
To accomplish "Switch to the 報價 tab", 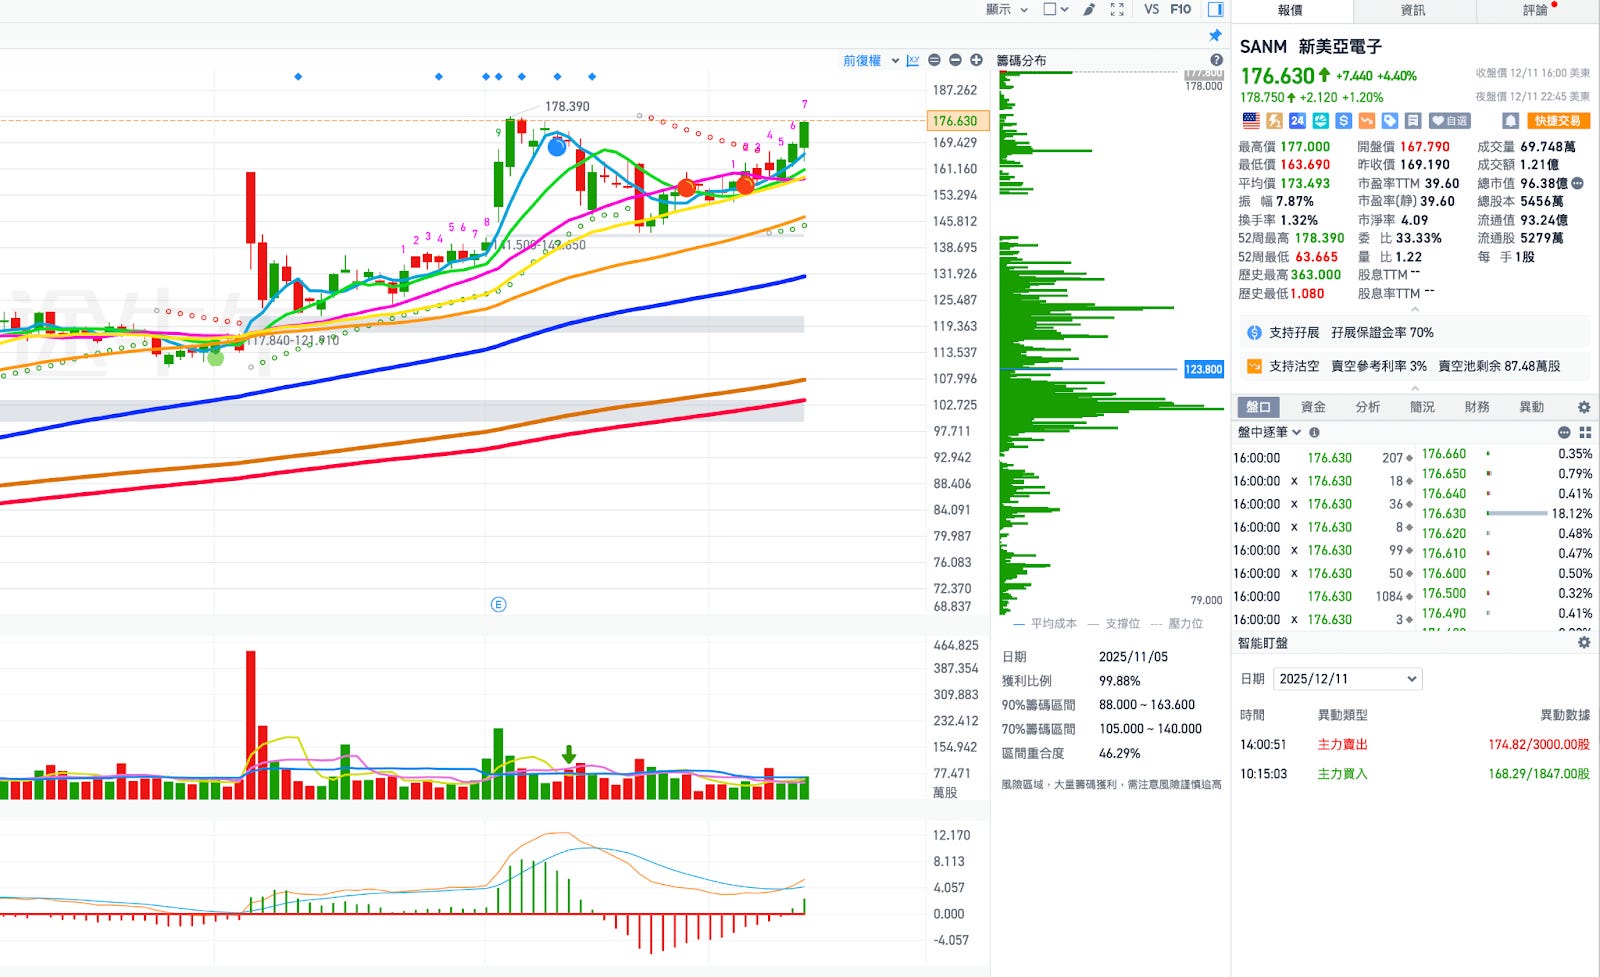I will coord(1291,10).
